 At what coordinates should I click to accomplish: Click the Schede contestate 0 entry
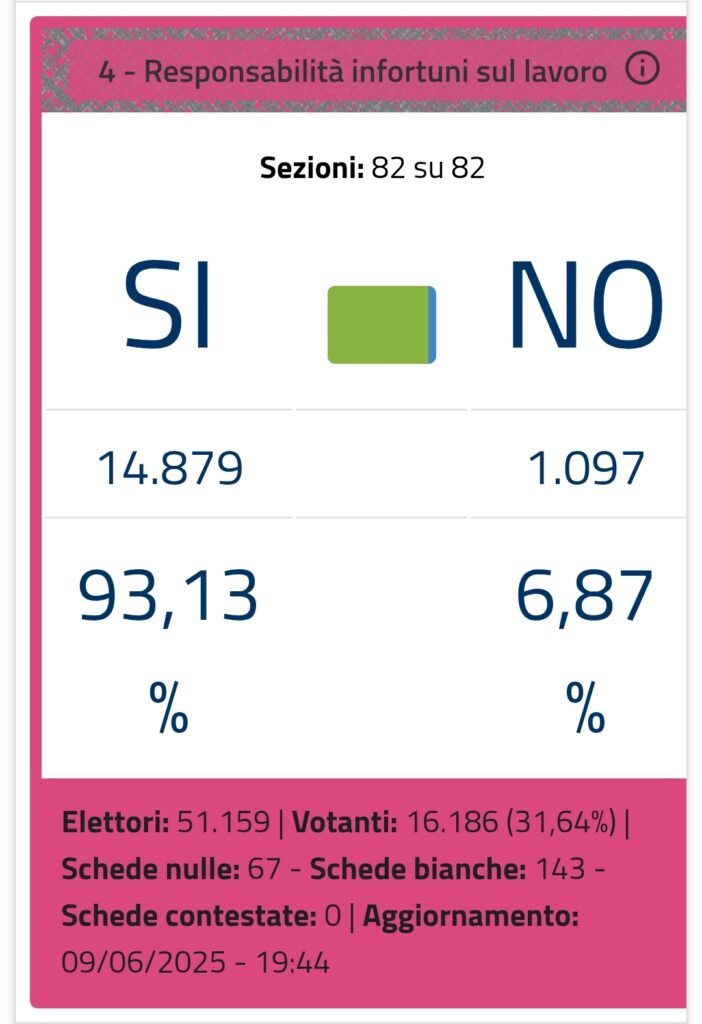pos(201,916)
